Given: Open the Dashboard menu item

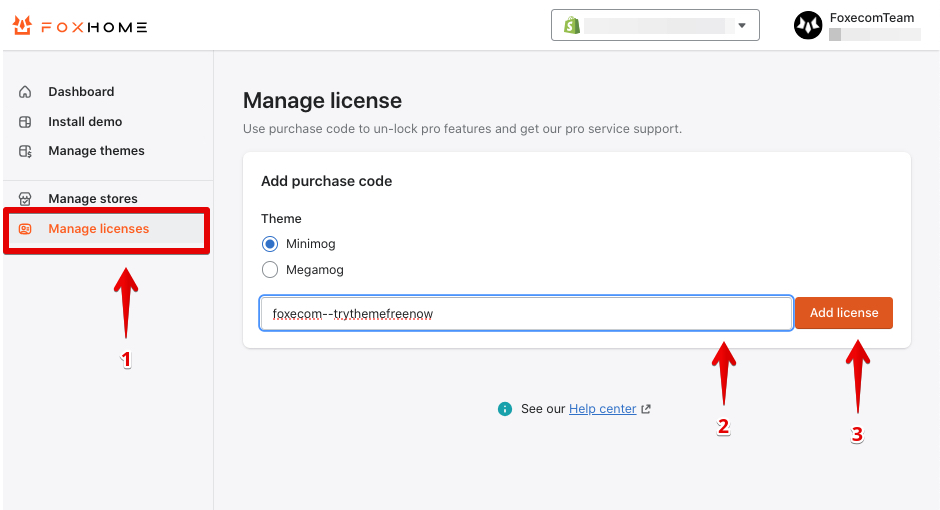Looking at the screenshot, I should tap(82, 92).
